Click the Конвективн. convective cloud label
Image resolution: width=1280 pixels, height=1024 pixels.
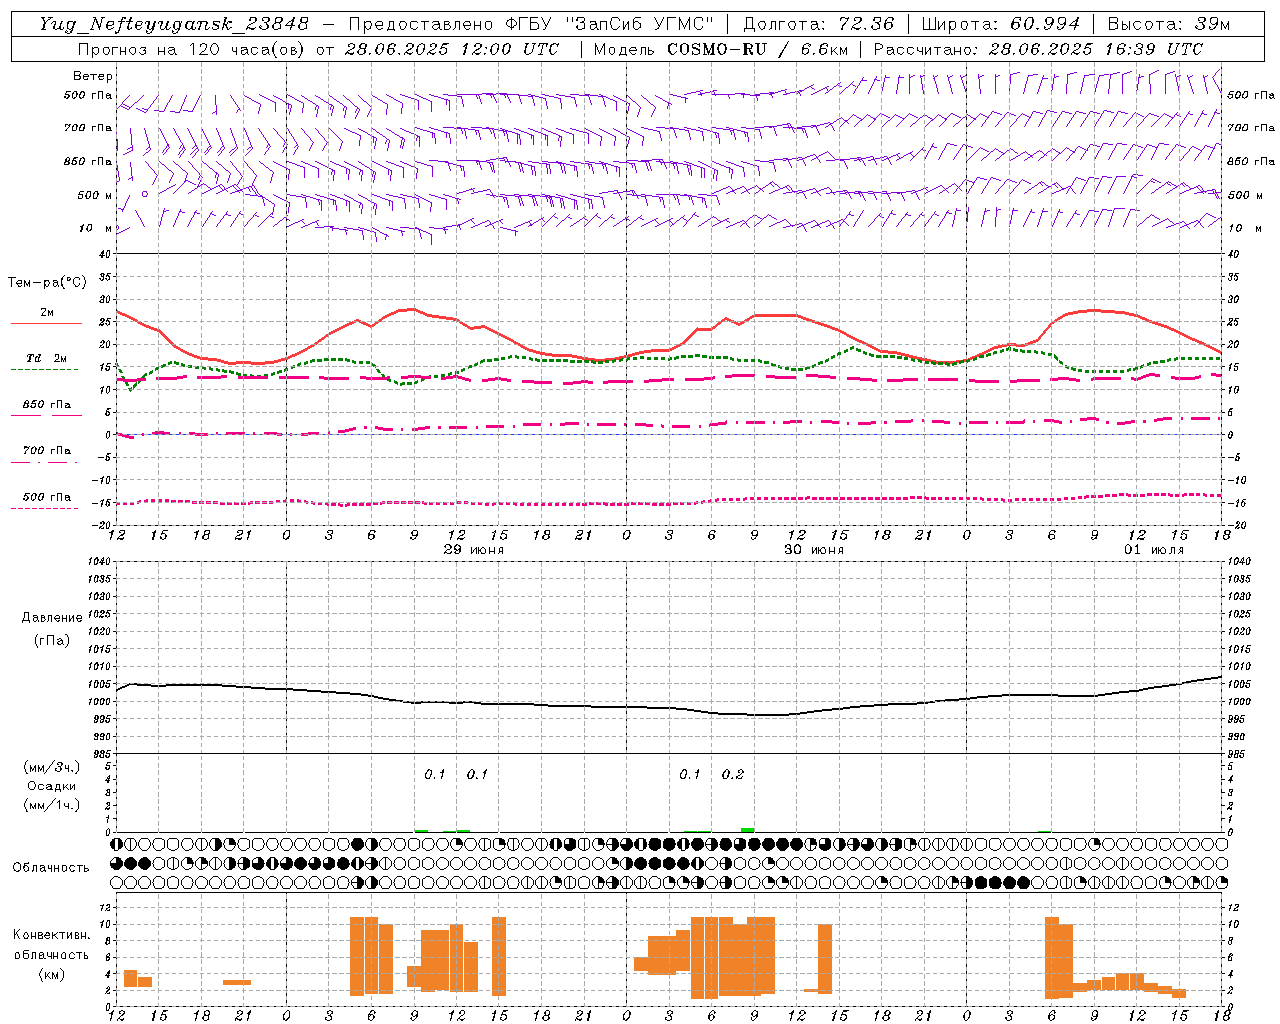tap(52, 935)
